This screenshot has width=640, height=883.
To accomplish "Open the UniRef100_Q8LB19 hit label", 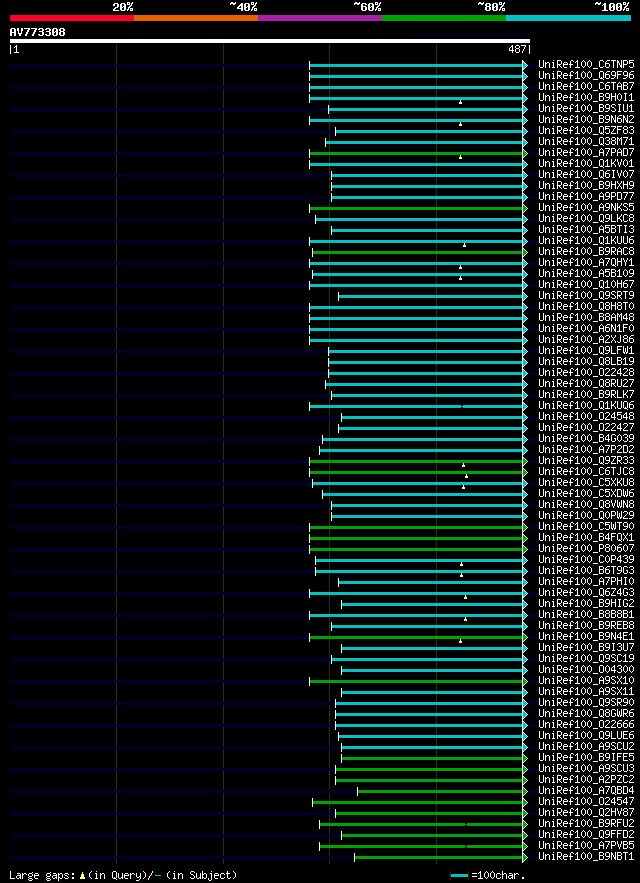I will pyautogui.click(x=586, y=362).
